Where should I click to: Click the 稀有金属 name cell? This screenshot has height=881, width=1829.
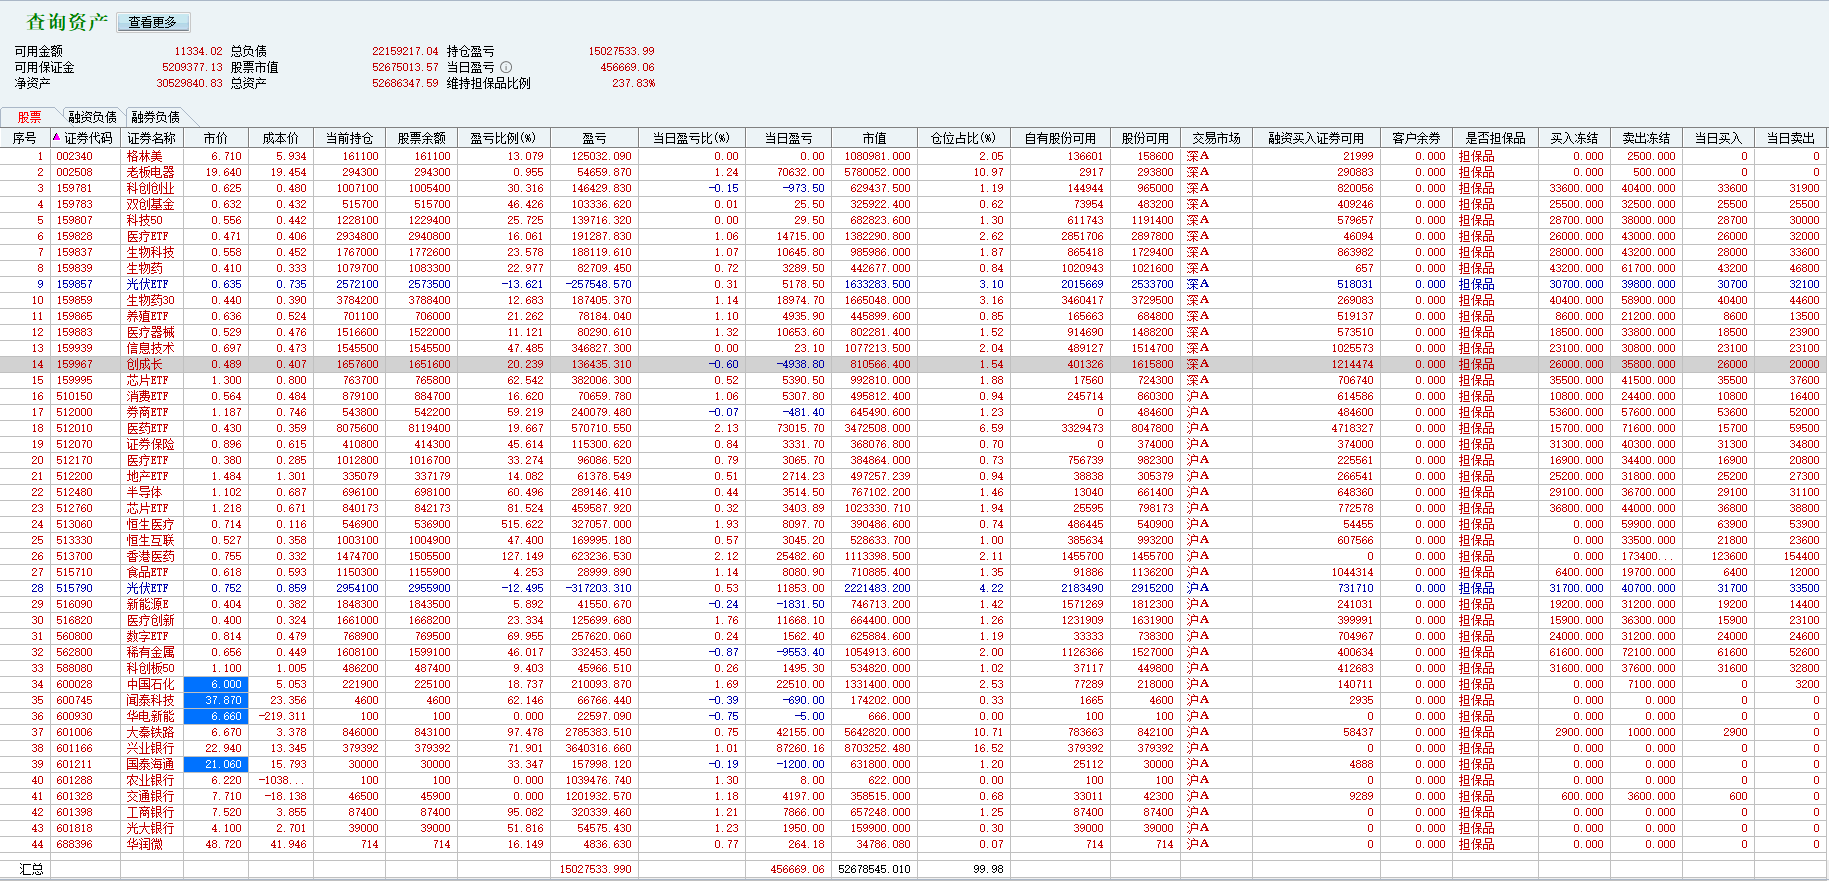point(150,652)
